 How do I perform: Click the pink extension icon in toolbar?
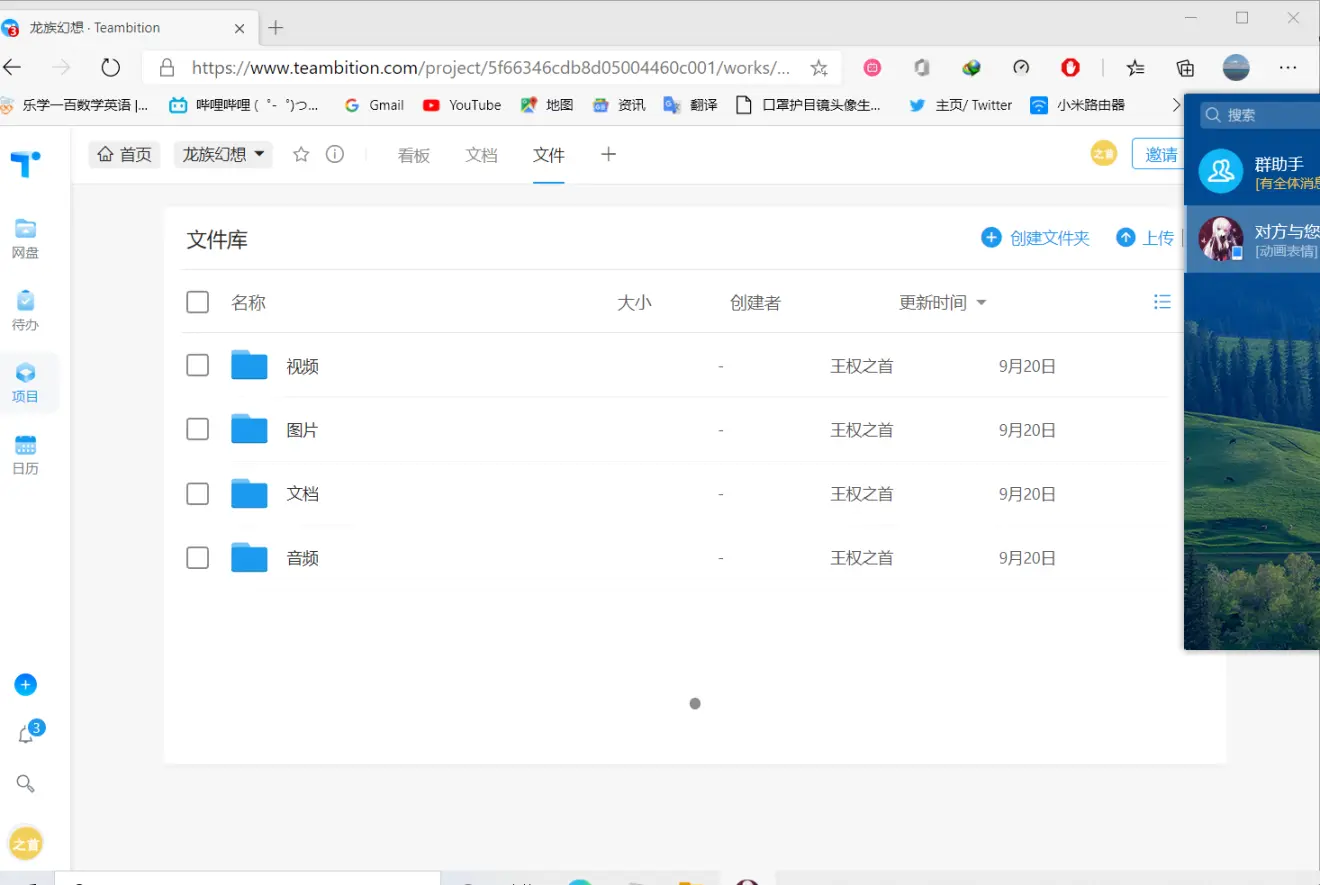[x=873, y=68]
